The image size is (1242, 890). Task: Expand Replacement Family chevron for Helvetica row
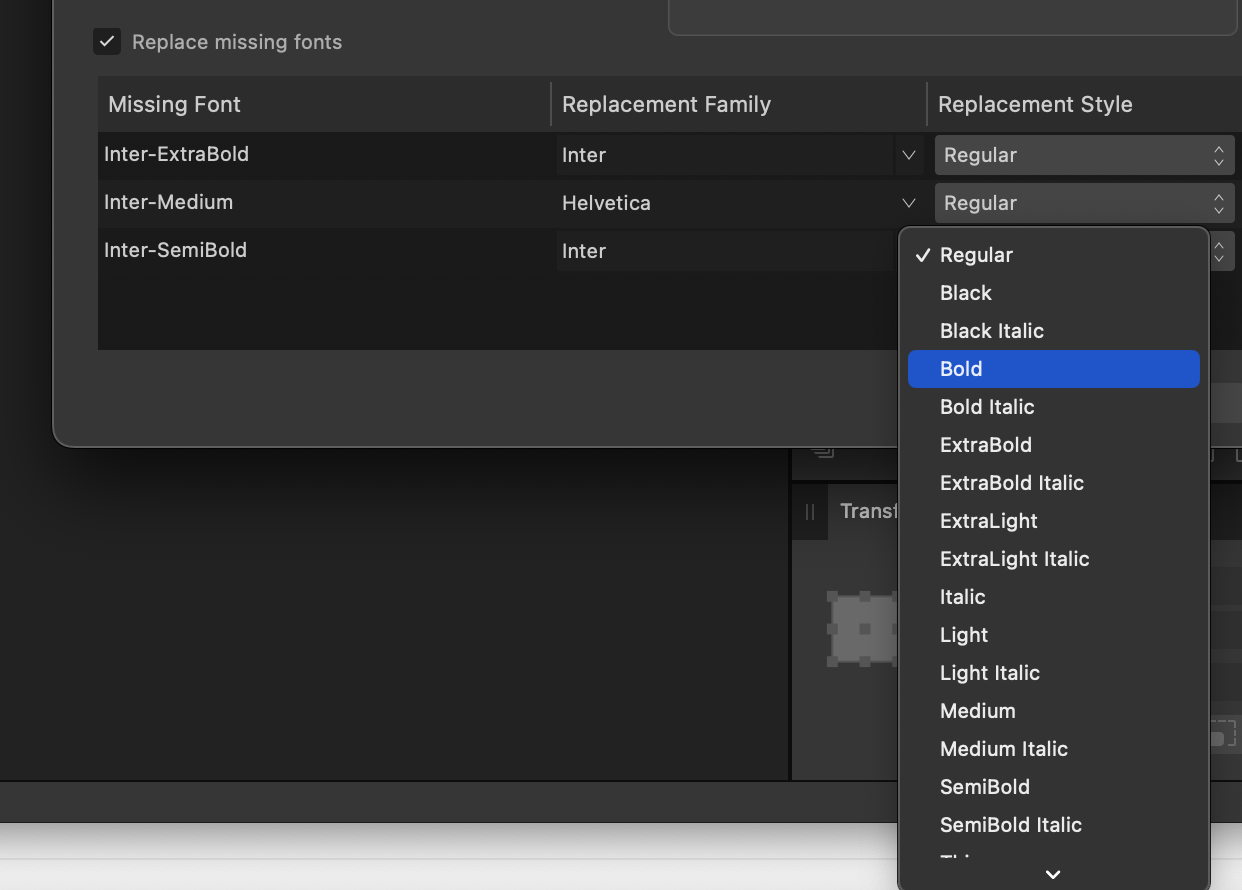click(909, 203)
